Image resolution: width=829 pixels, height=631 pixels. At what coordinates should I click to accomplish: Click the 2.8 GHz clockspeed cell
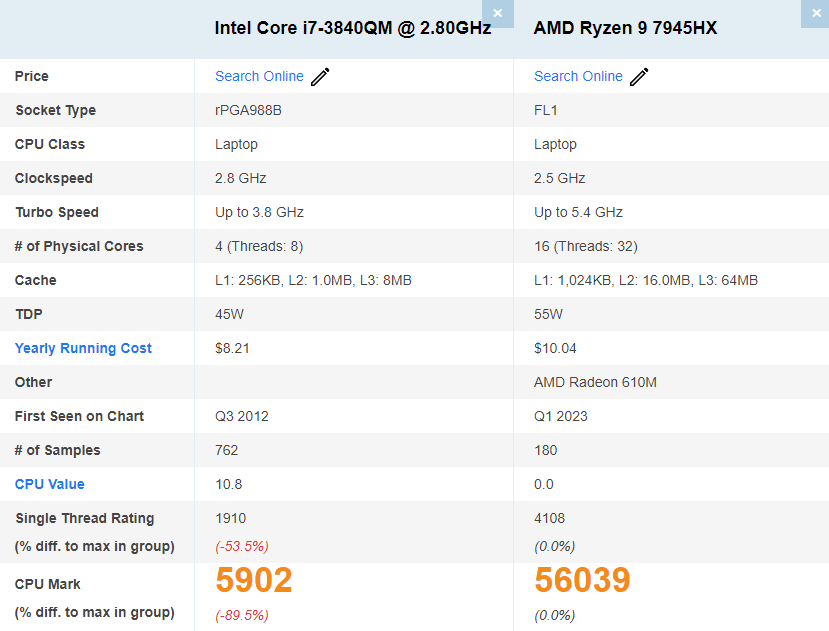click(x=241, y=178)
